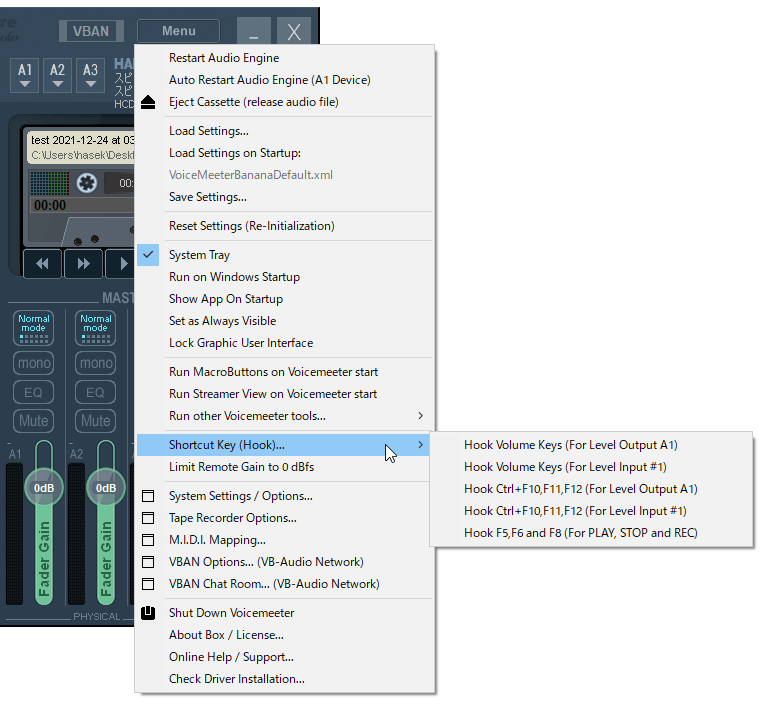Open Online Help / Support...
The image size is (766, 706).
(284, 657)
